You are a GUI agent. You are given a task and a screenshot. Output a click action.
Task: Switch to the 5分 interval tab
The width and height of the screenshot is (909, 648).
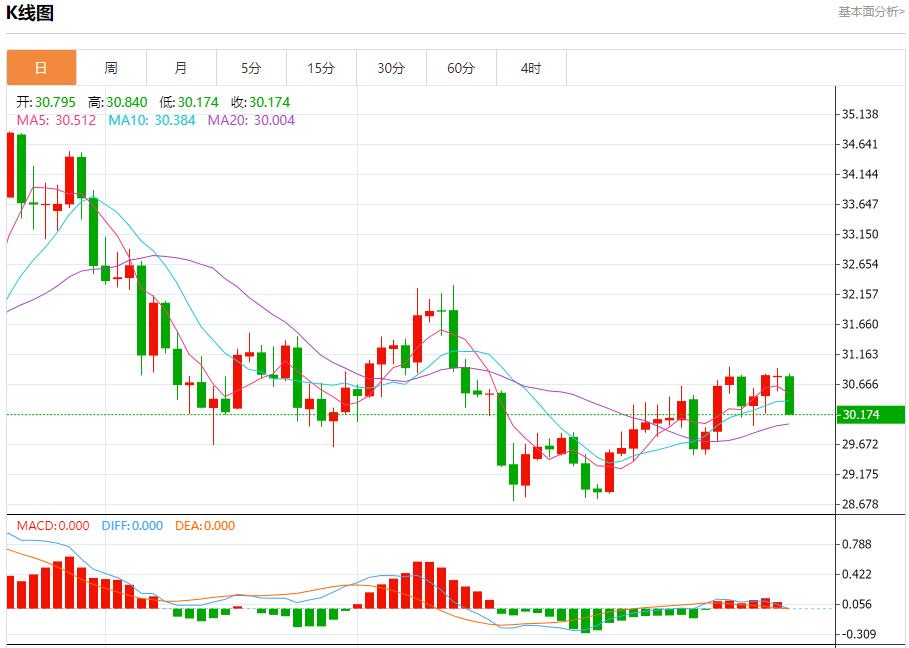tap(251, 68)
